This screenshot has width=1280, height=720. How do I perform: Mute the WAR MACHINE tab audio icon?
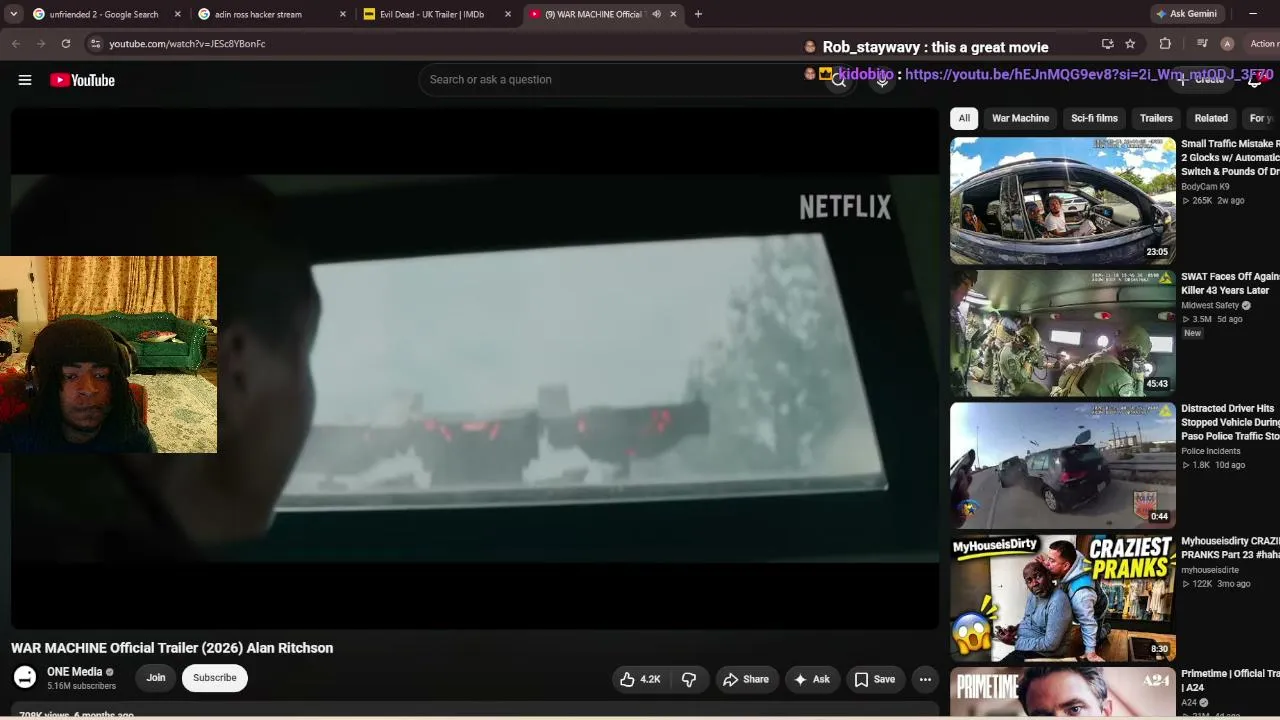tap(656, 14)
